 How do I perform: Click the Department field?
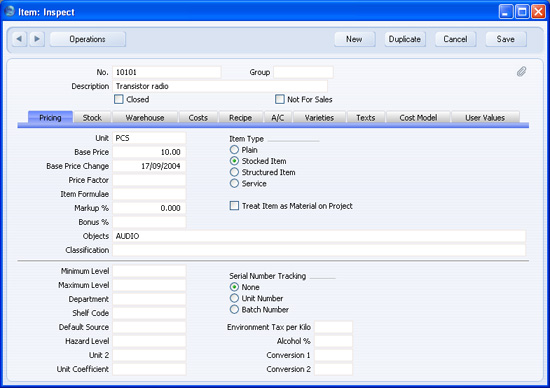[x=149, y=299]
